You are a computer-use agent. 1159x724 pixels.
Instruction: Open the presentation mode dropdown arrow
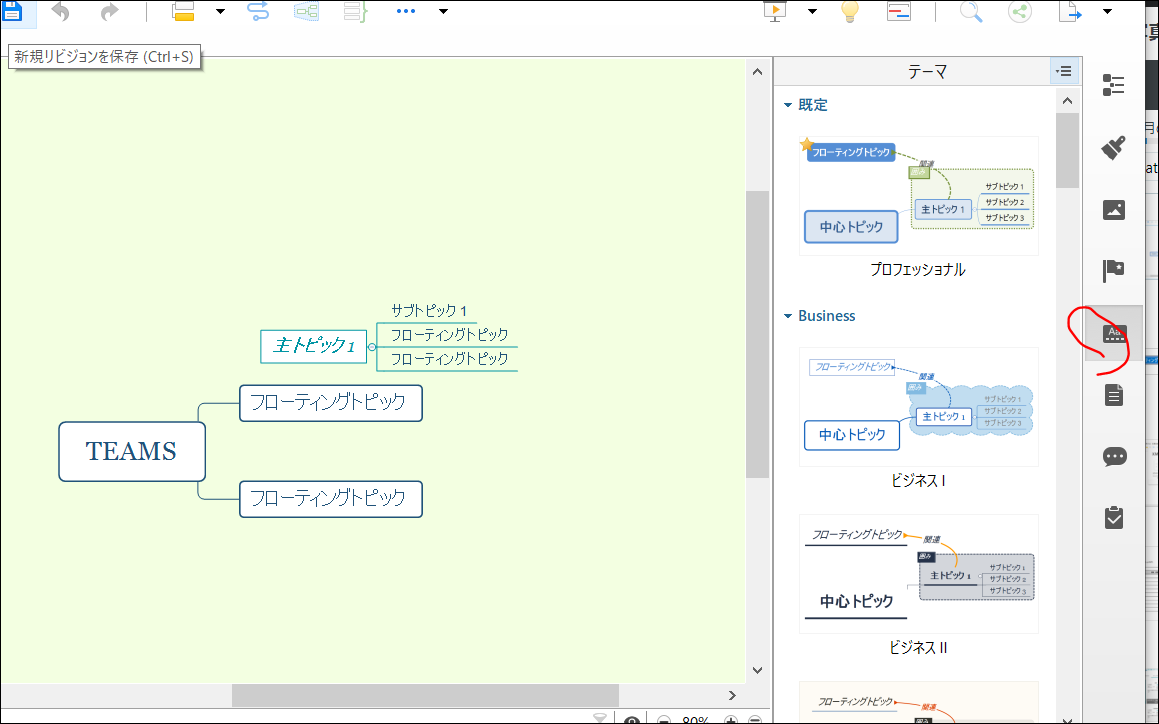tap(812, 11)
